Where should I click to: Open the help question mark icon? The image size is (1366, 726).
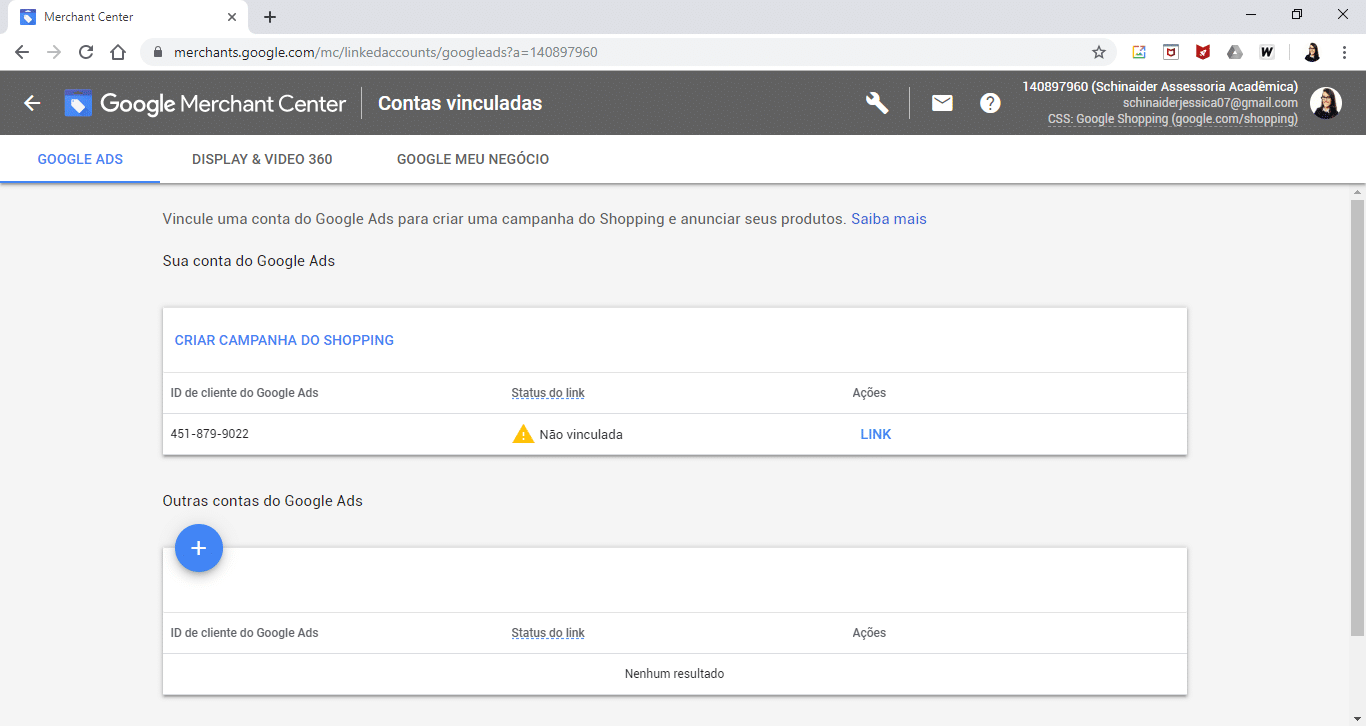(990, 103)
